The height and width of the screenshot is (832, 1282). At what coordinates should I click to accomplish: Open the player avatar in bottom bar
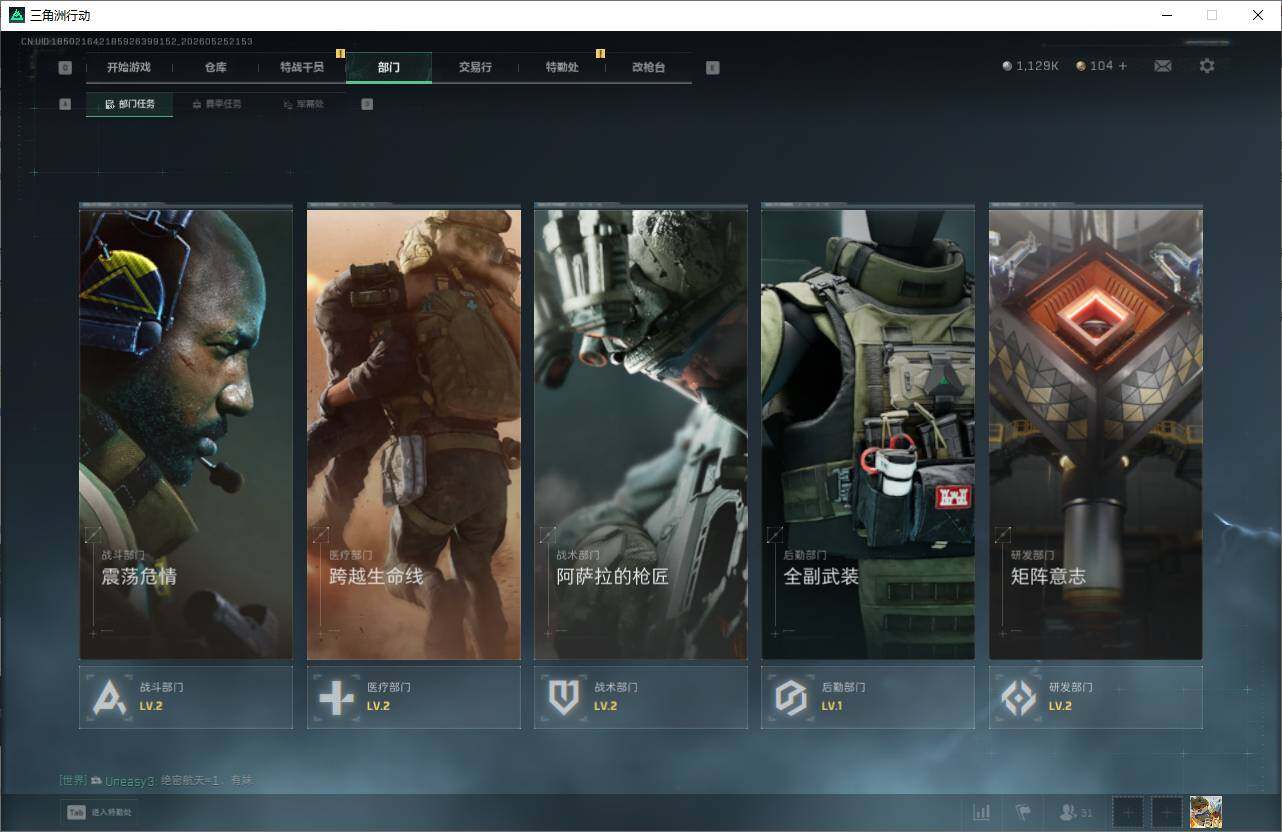click(x=1206, y=812)
